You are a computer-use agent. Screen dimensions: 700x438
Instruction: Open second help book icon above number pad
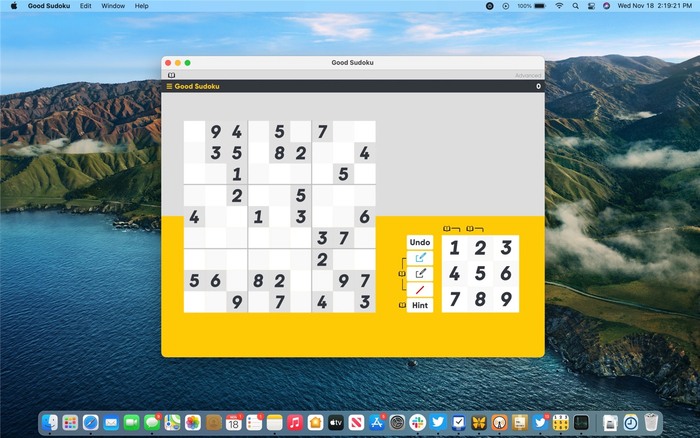[470, 229]
